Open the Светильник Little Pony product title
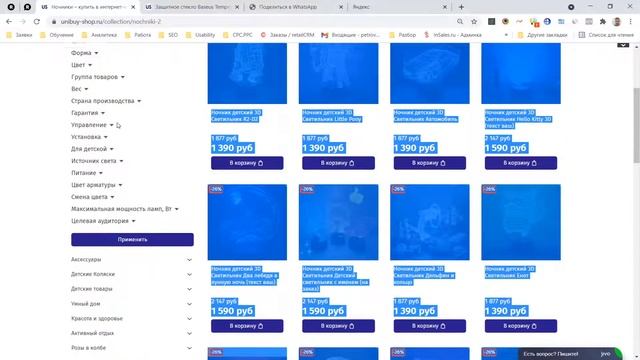 332,116
